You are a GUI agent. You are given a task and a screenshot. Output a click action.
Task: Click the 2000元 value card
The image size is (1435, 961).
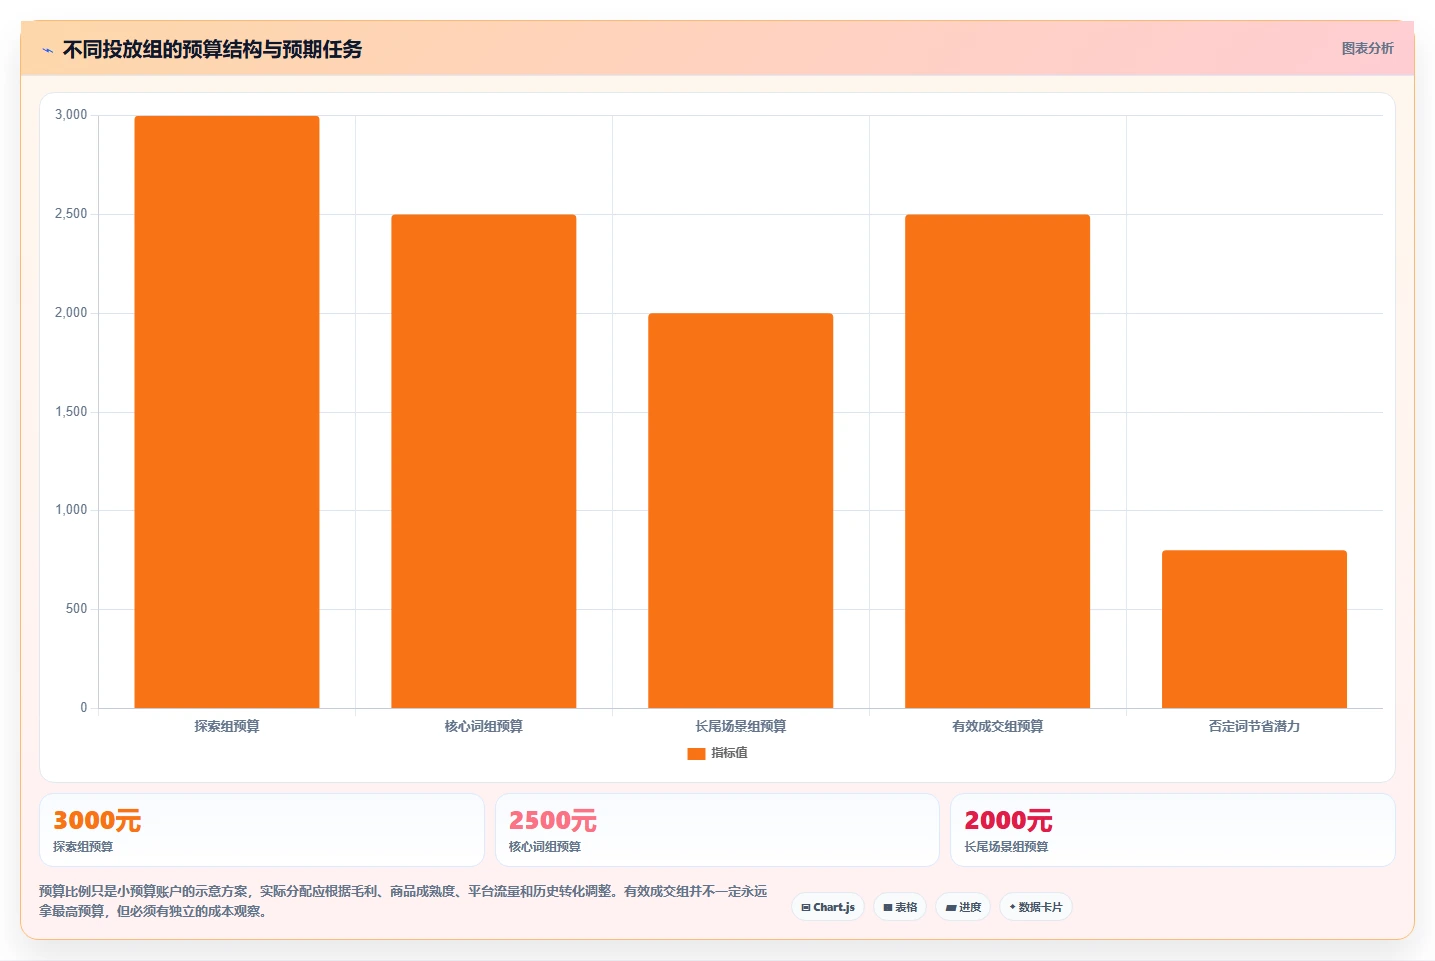coord(1173,830)
